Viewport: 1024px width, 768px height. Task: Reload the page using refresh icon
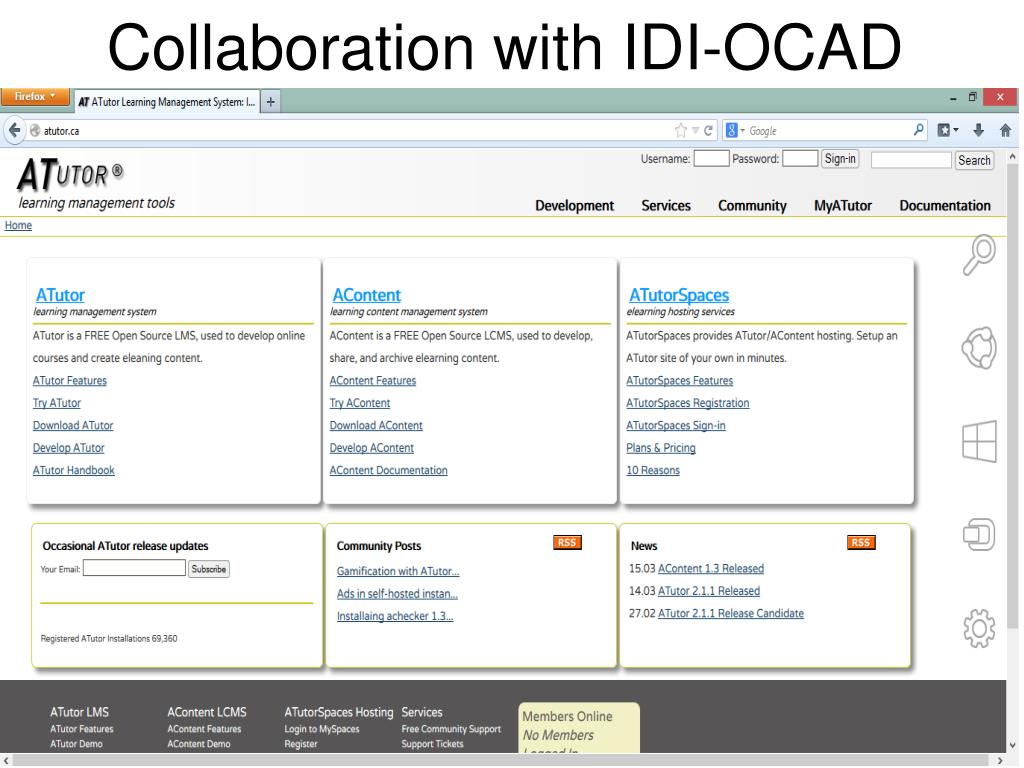708,131
